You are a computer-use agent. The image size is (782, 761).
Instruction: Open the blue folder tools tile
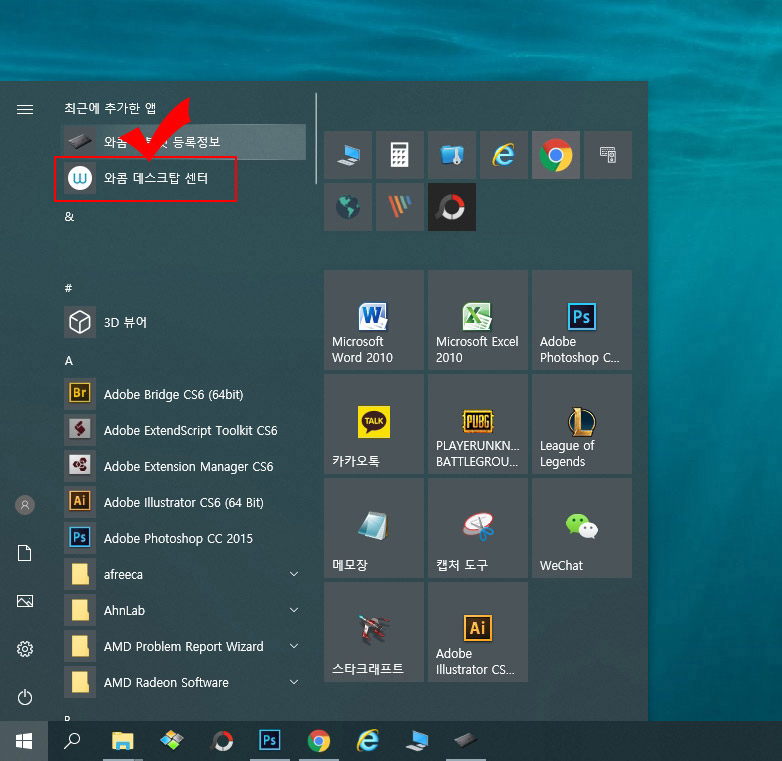coord(452,155)
